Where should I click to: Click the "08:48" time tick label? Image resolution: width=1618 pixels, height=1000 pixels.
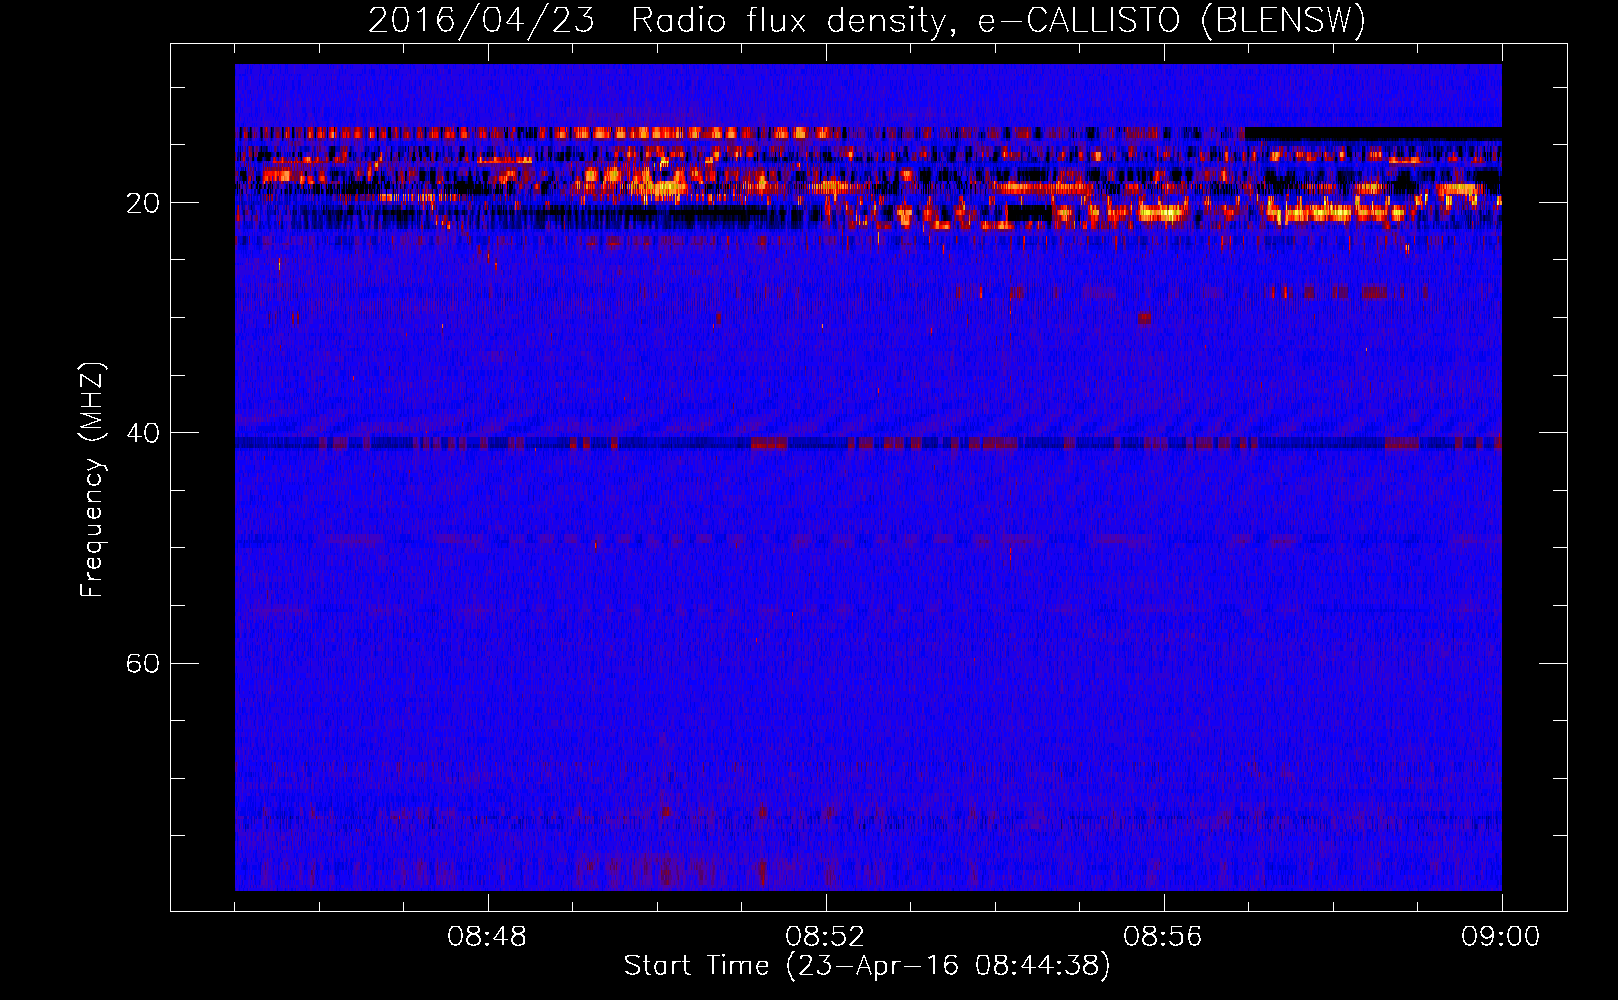click(487, 937)
